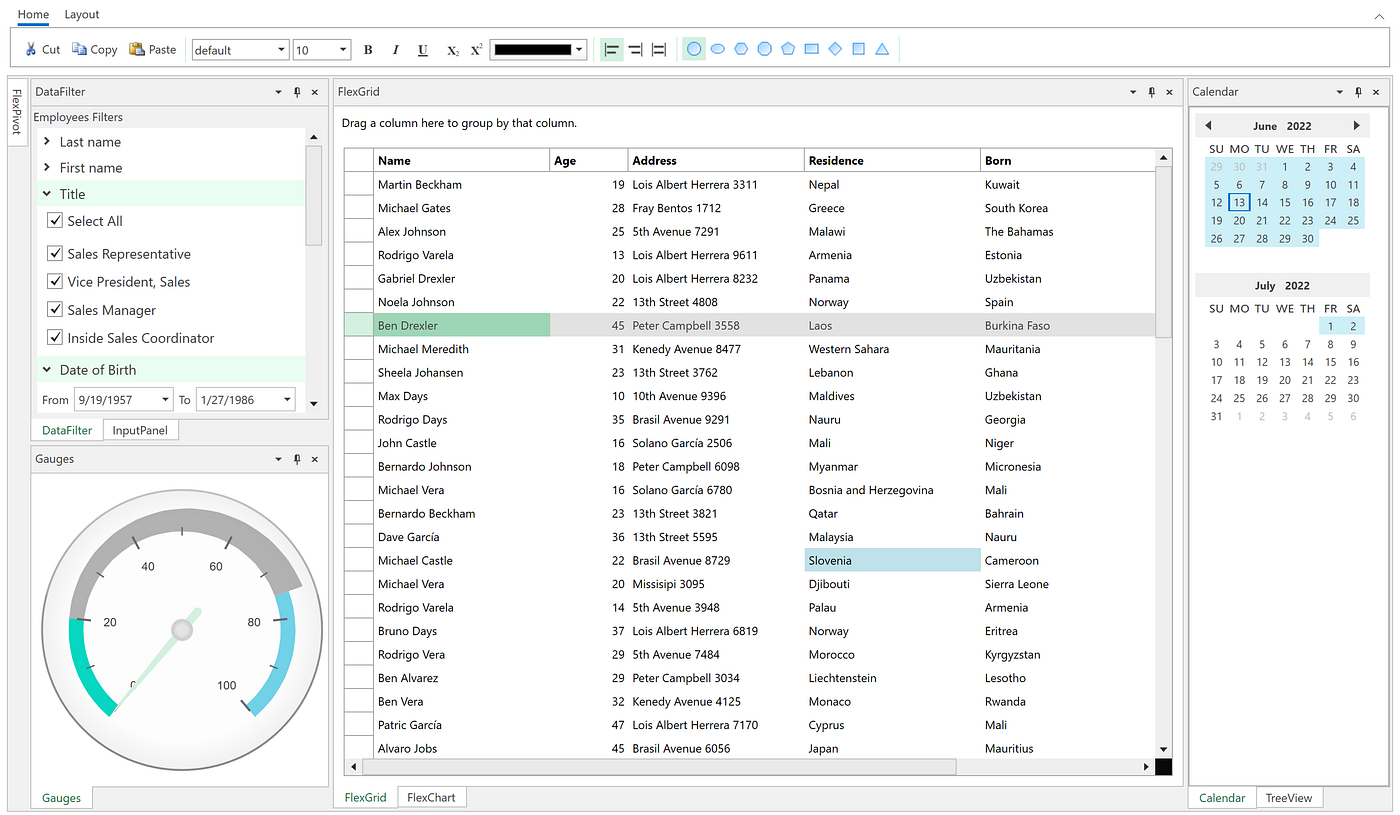Viewport: 1400px width, 815px height.
Task: Open the FlexChart tab
Action: click(x=431, y=797)
